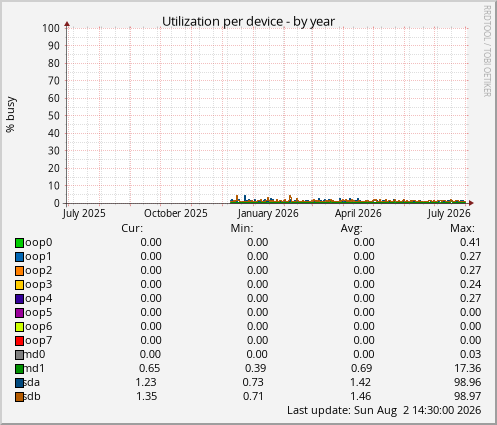The width and height of the screenshot is (497, 425).
Task: Click the dark green md1 legend swatch
Action: coord(19,369)
